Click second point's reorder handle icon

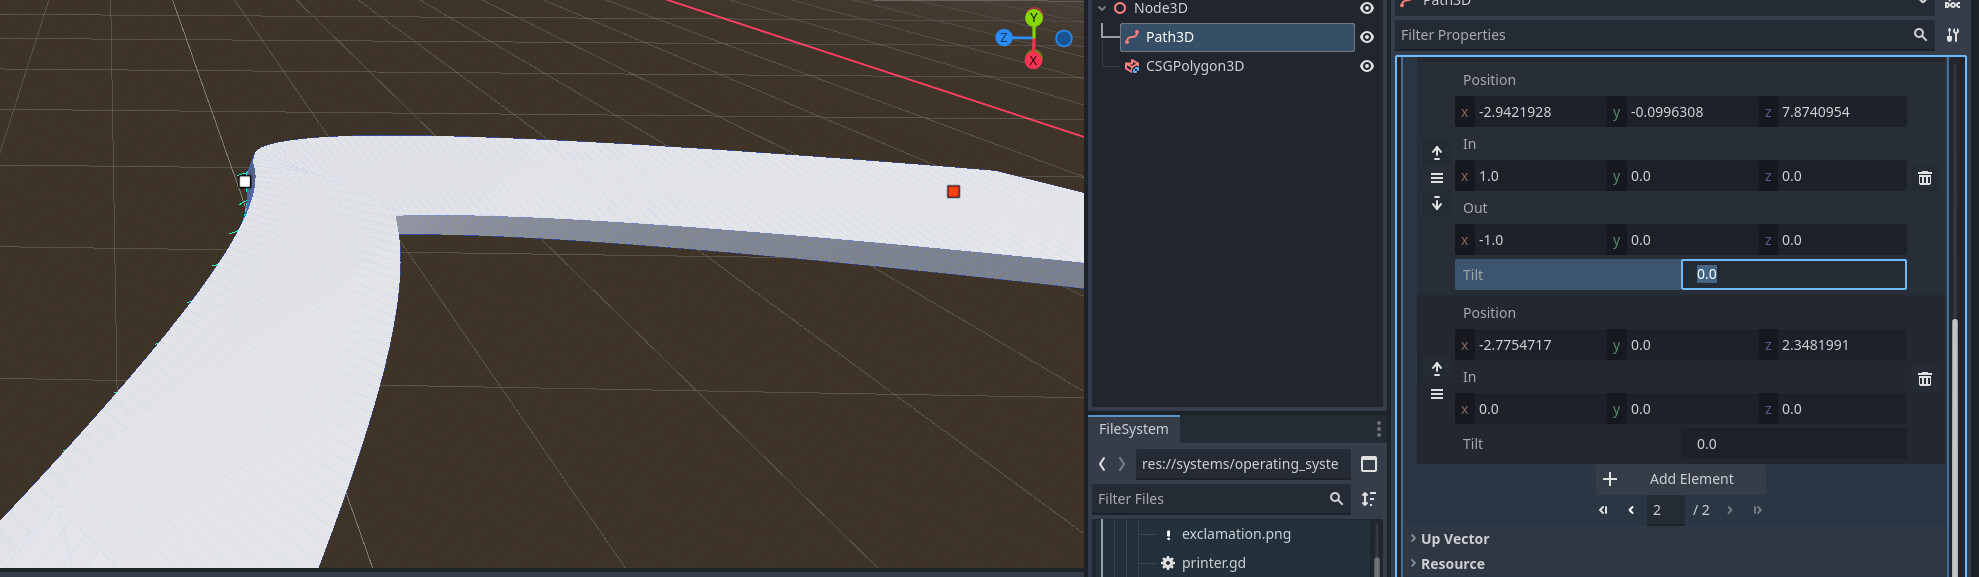[1437, 394]
